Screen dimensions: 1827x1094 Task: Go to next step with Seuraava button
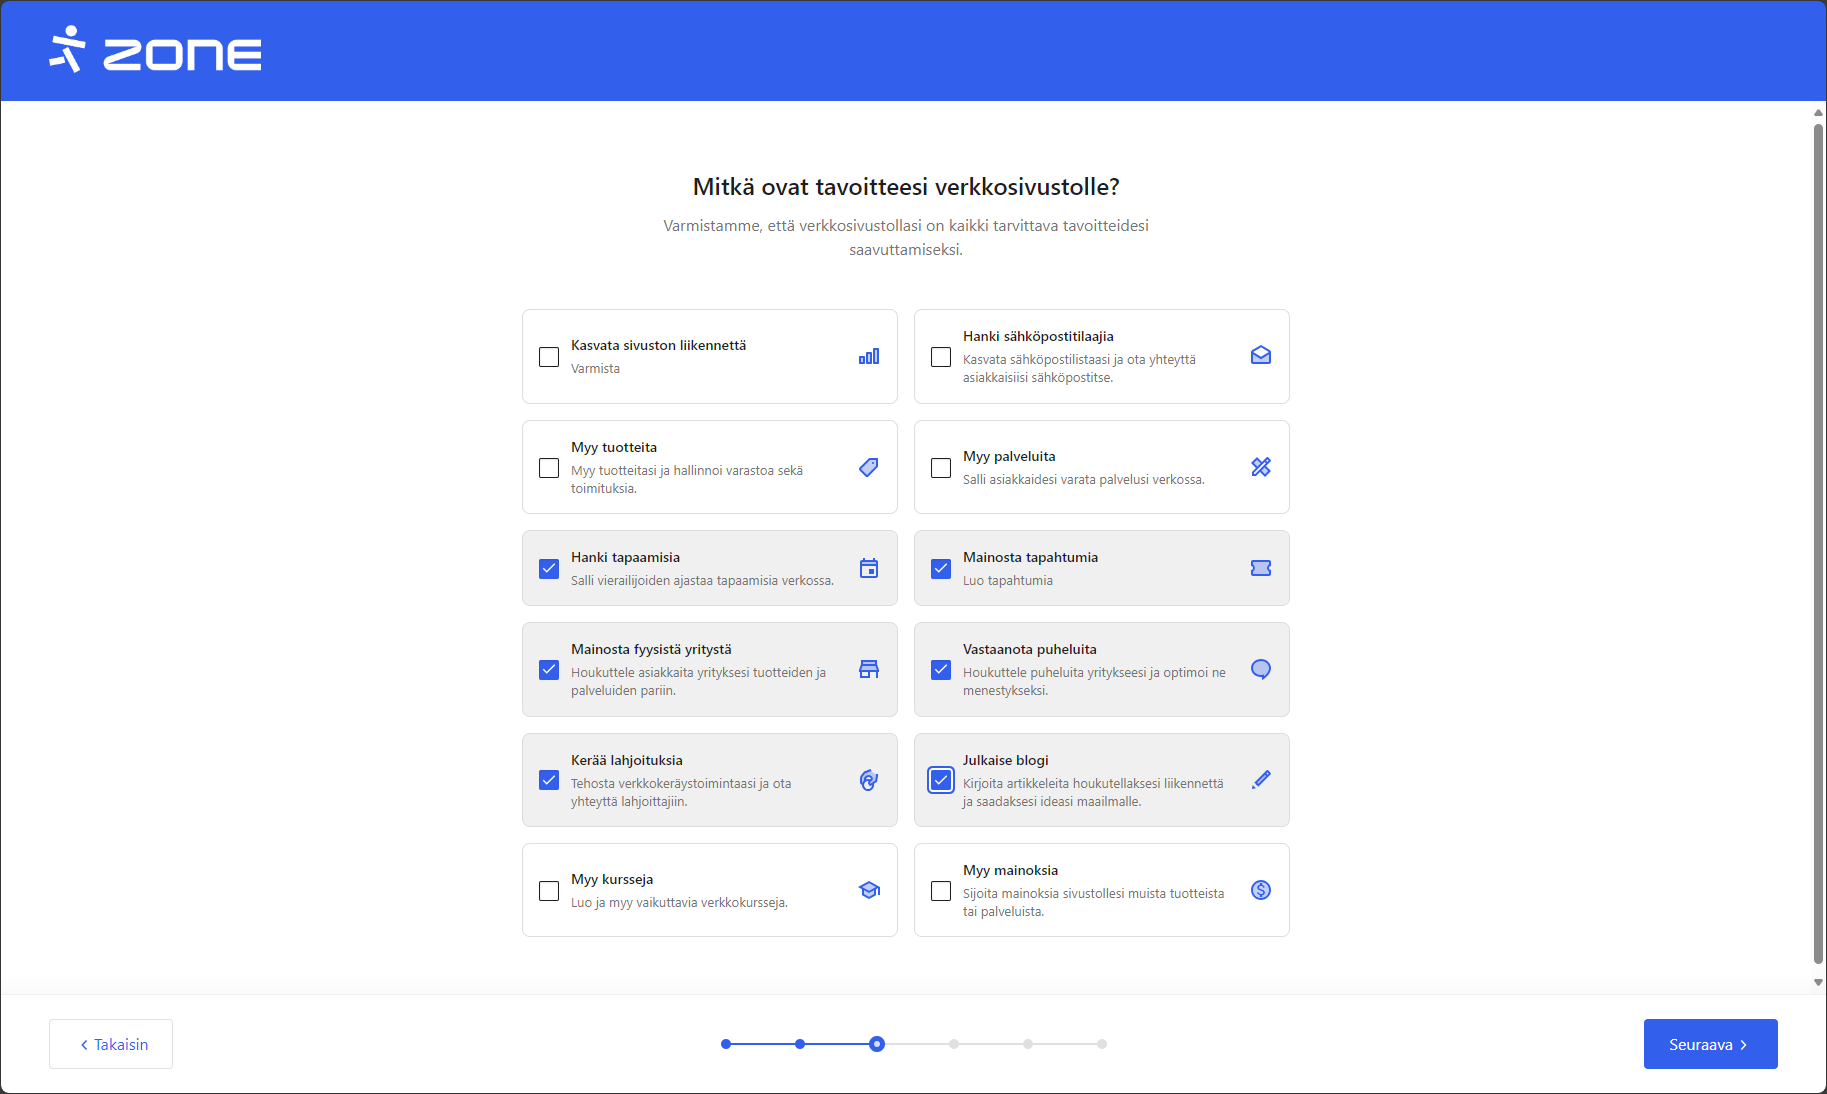[1710, 1044]
